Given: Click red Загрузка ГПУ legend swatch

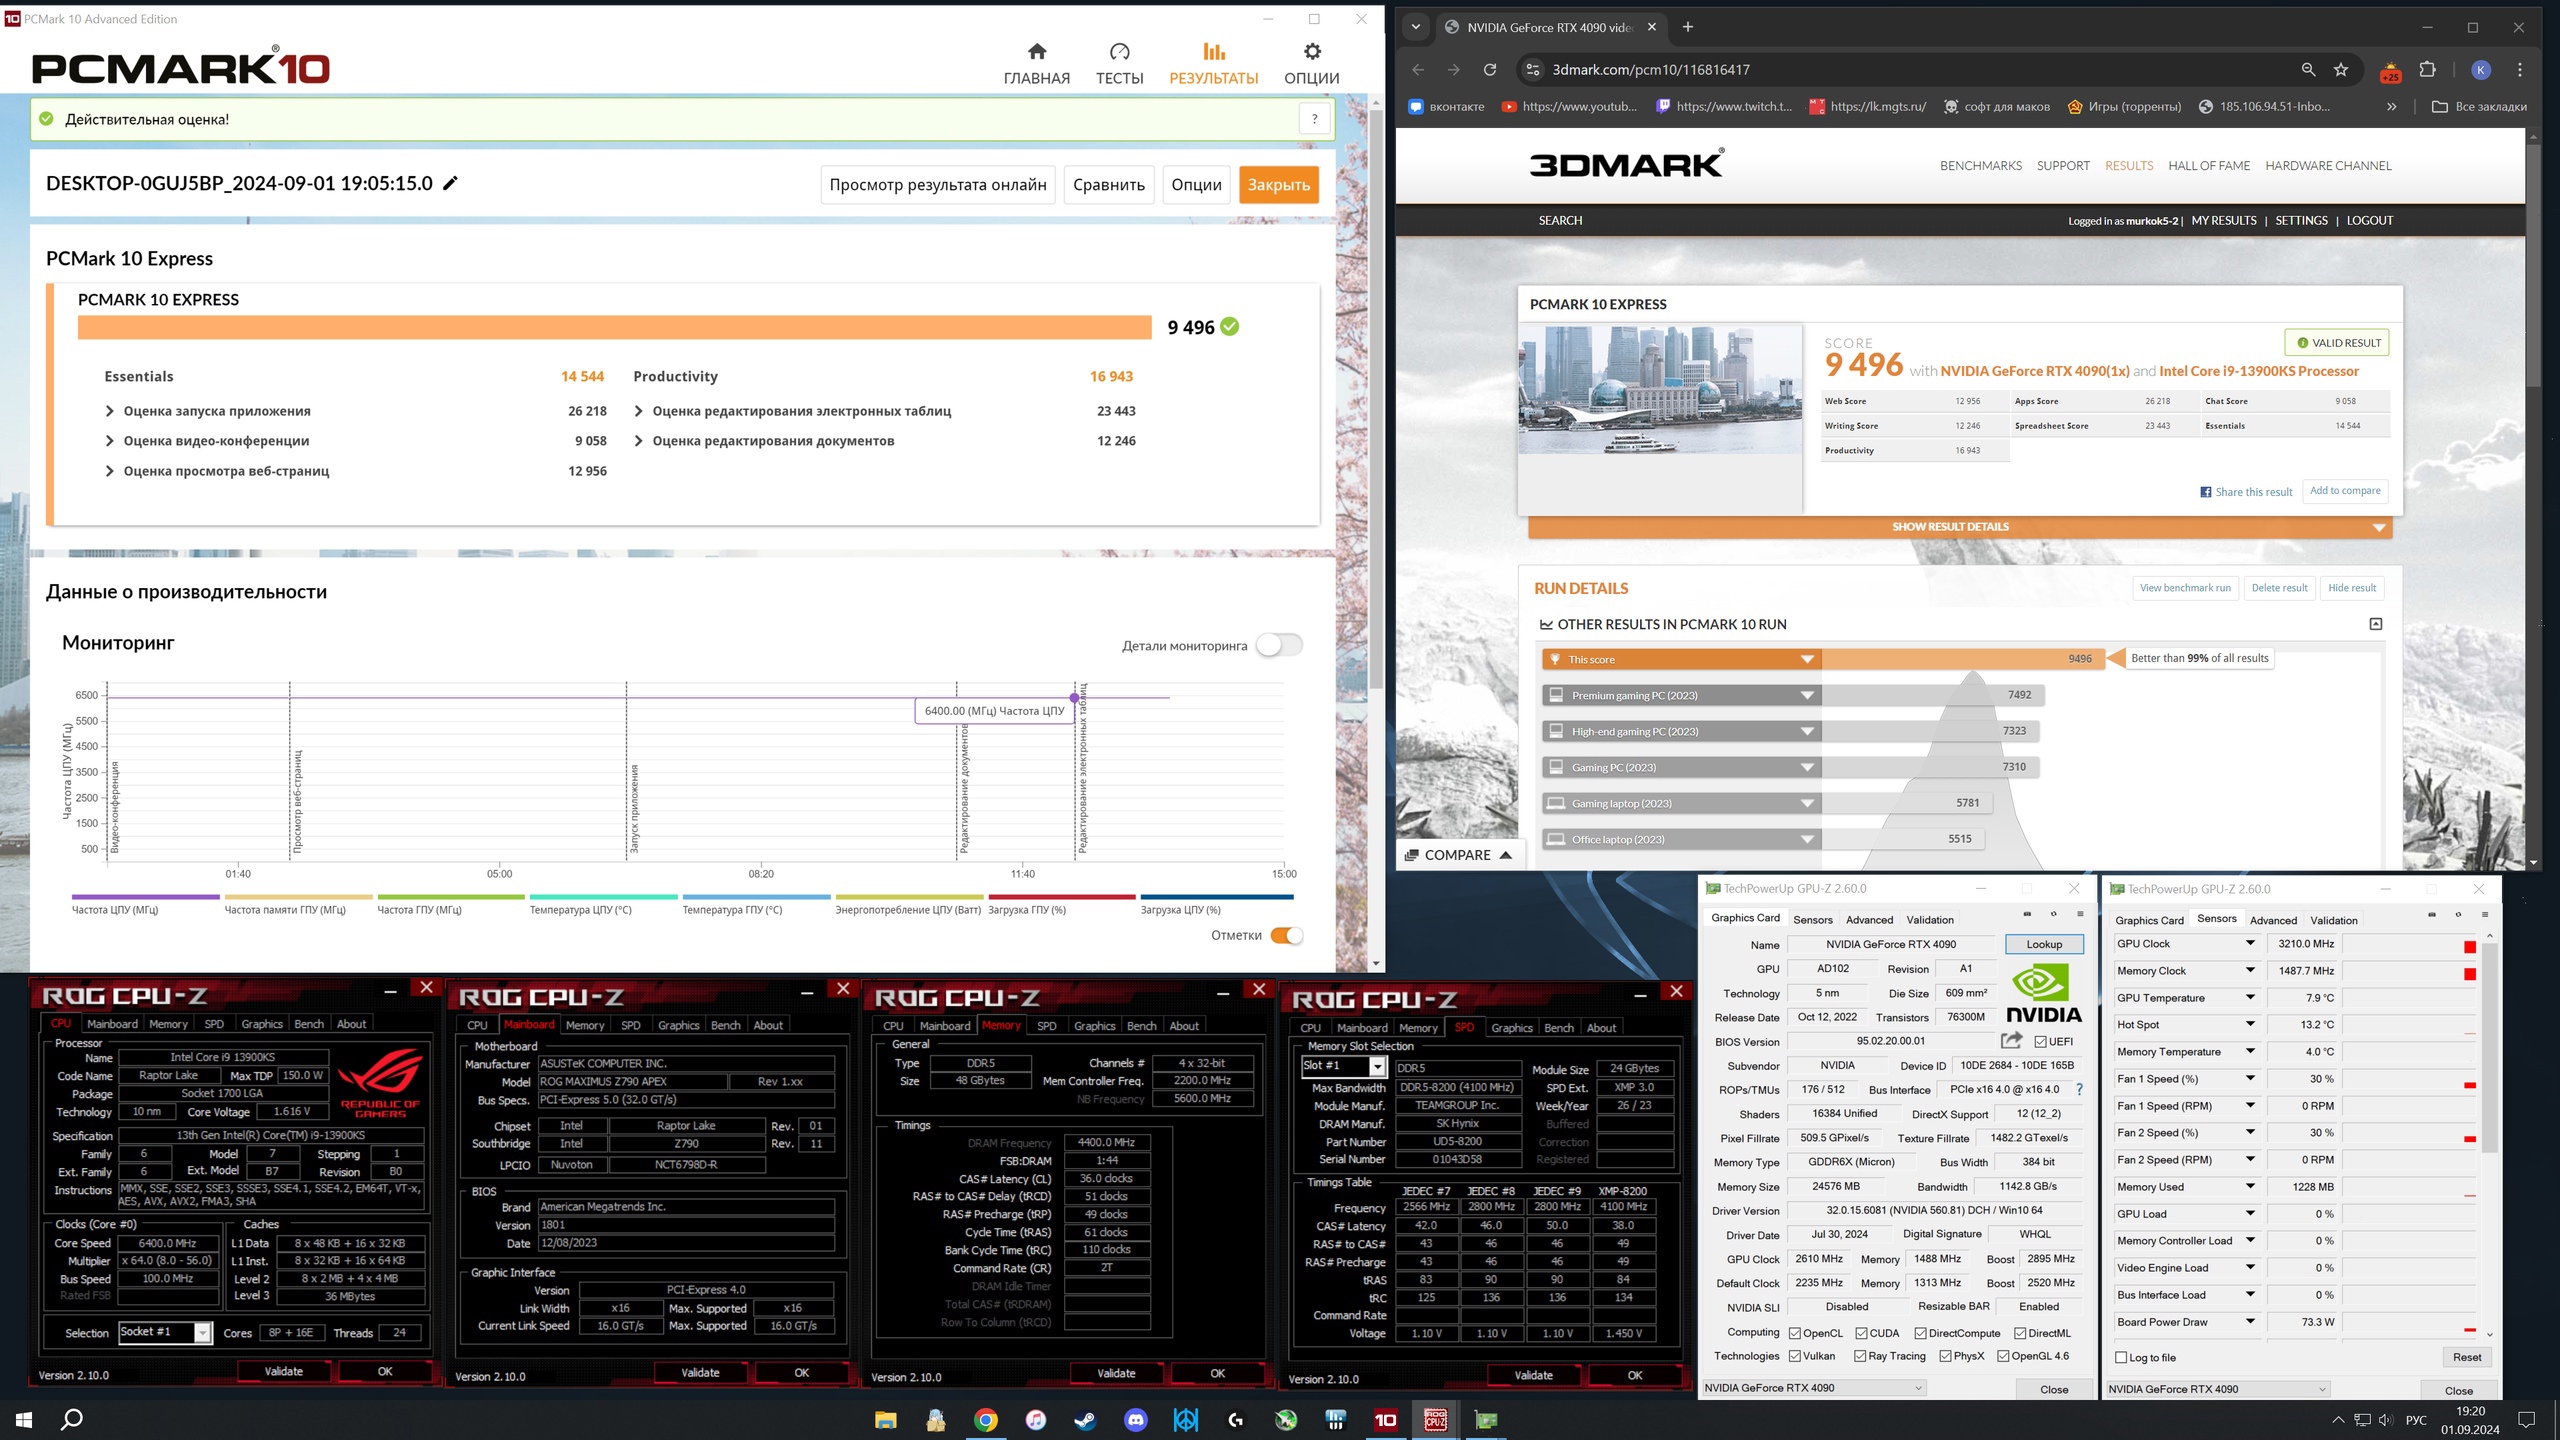Looking at the screenshot, I should click(x=1061, y=897).
